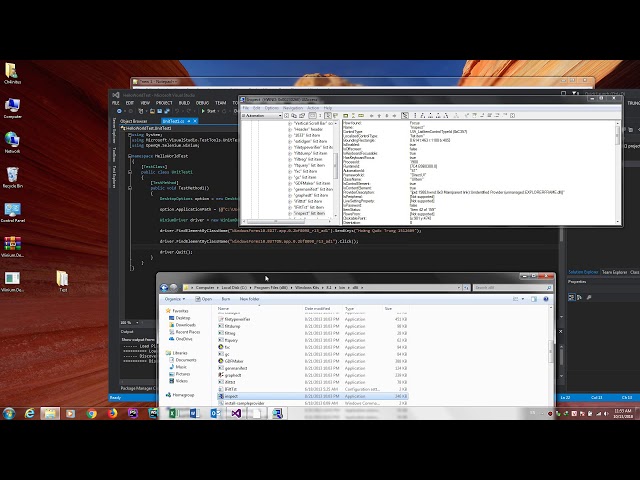Sort by the Name column header in Explorer
The image size is (640, 480).
pos(223,309)
